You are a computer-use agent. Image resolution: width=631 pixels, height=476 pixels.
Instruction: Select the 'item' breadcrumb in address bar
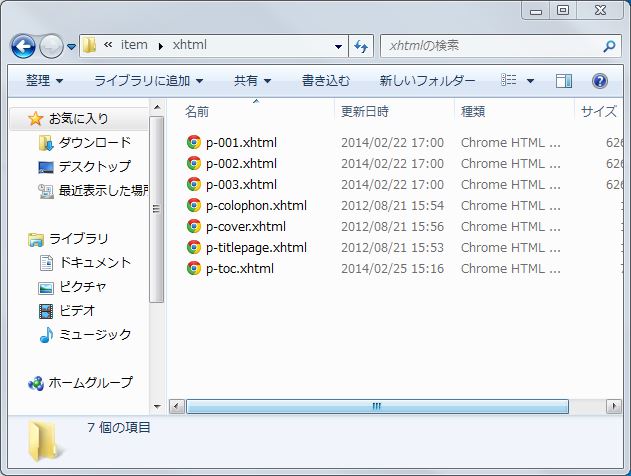coord(134,45)
